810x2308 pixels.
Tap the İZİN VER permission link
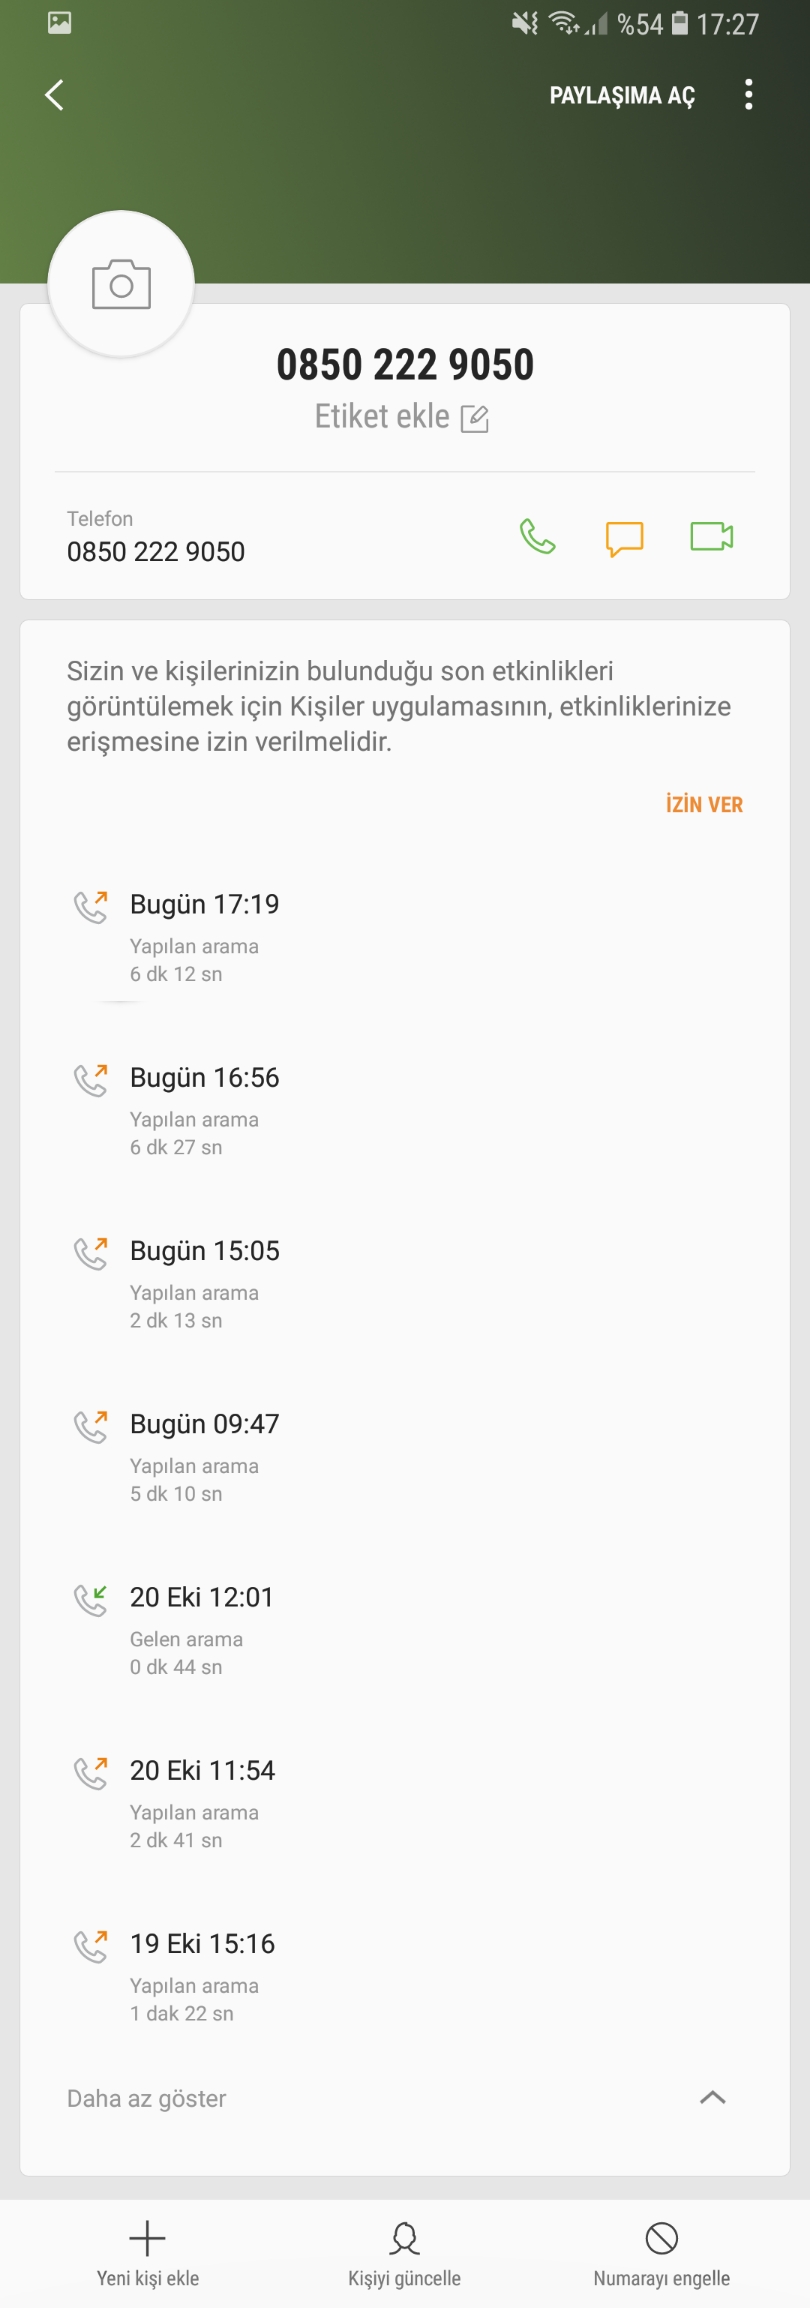point(704,804)
